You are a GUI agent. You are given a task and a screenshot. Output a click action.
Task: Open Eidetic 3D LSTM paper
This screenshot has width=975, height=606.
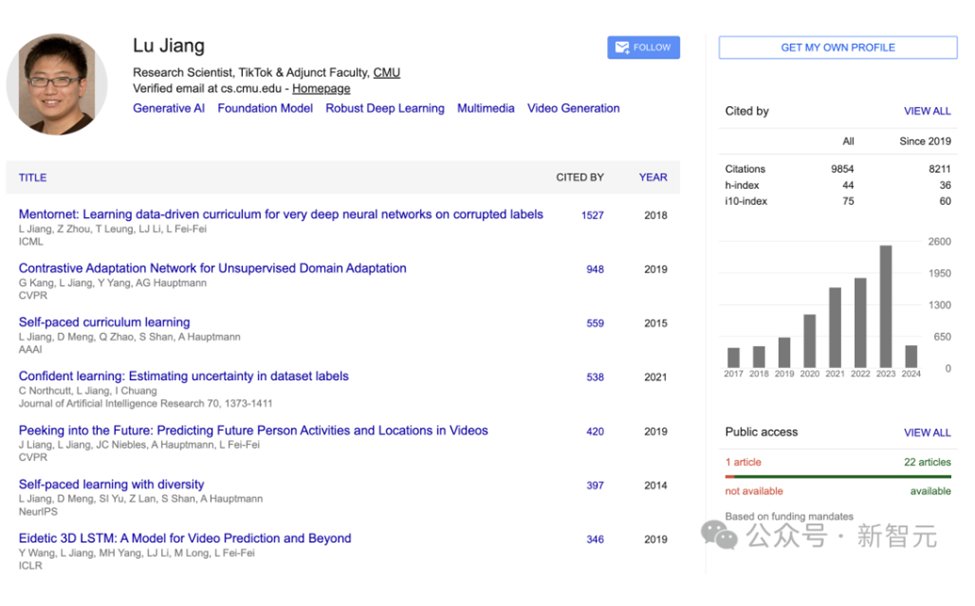click(185, 538)
